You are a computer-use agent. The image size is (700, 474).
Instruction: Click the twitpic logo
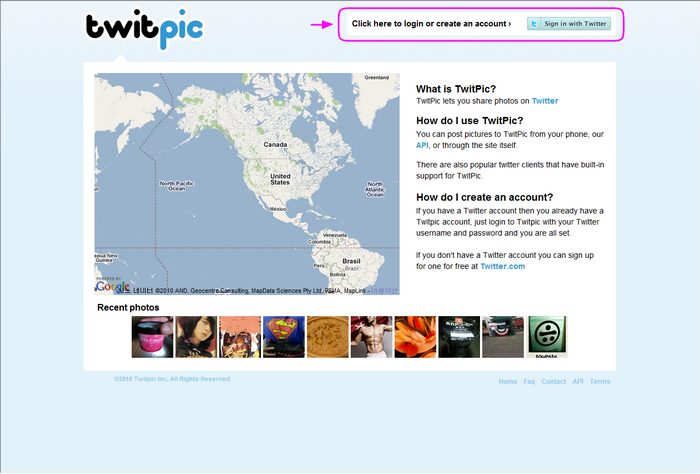pos(144,29)
